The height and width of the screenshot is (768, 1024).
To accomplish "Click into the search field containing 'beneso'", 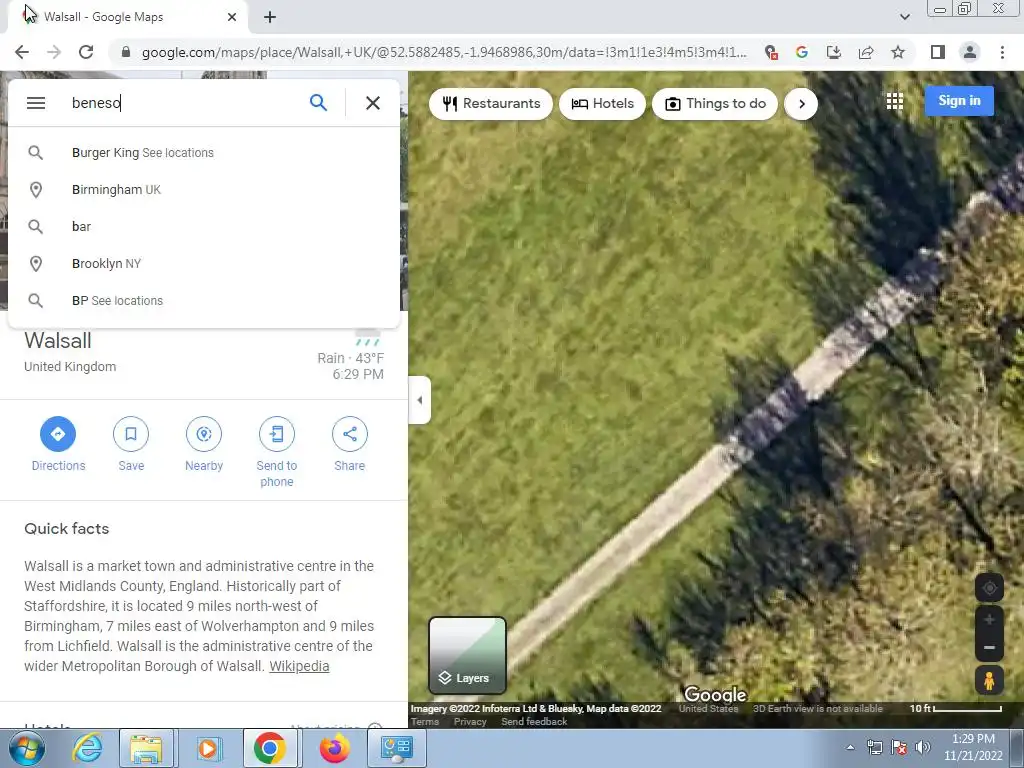I will pos(183,103).
